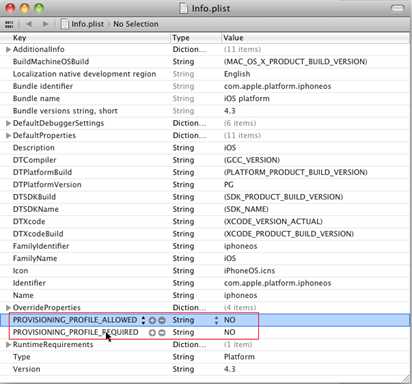Expand the OverrideProperties dictionary

point(8,308)
